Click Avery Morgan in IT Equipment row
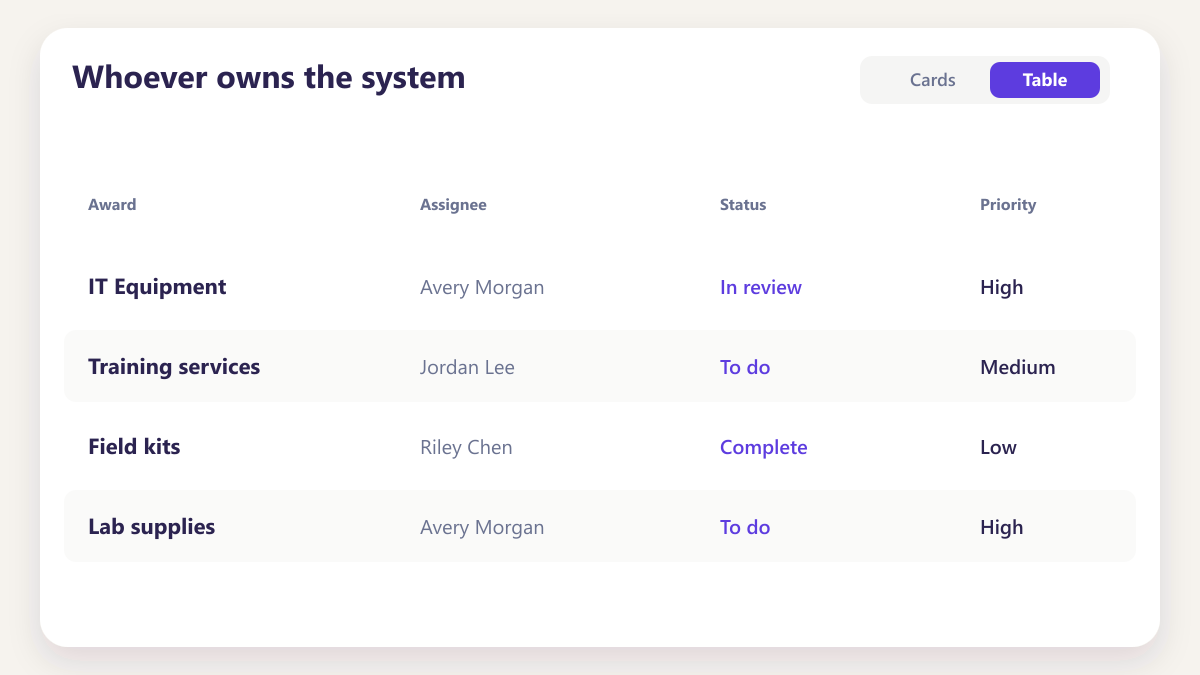This screenshot has width=1200, height=675. 482,288
